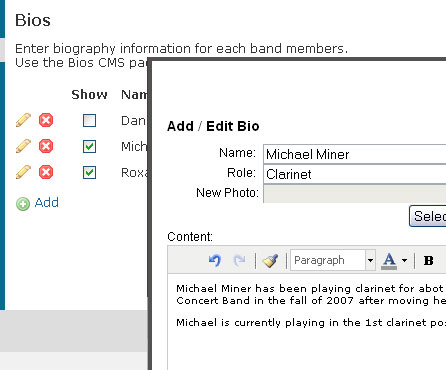Uncheck Show checkbox for Roxa row
This screenshot has width=446, height=370.
89,172
